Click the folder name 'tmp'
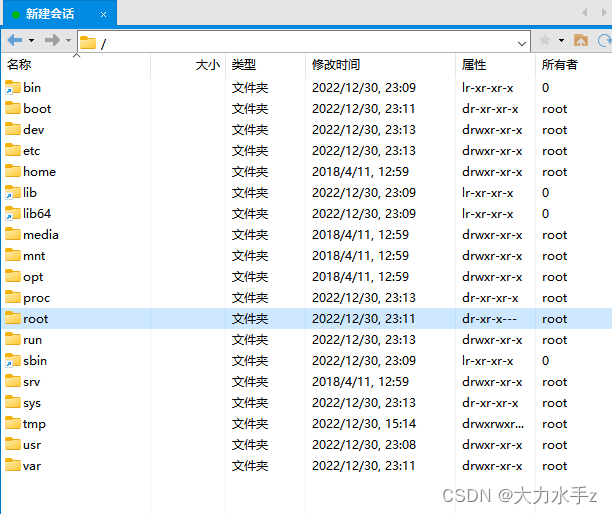This screenshot has height=514, width=612. (x=34, y=424)
